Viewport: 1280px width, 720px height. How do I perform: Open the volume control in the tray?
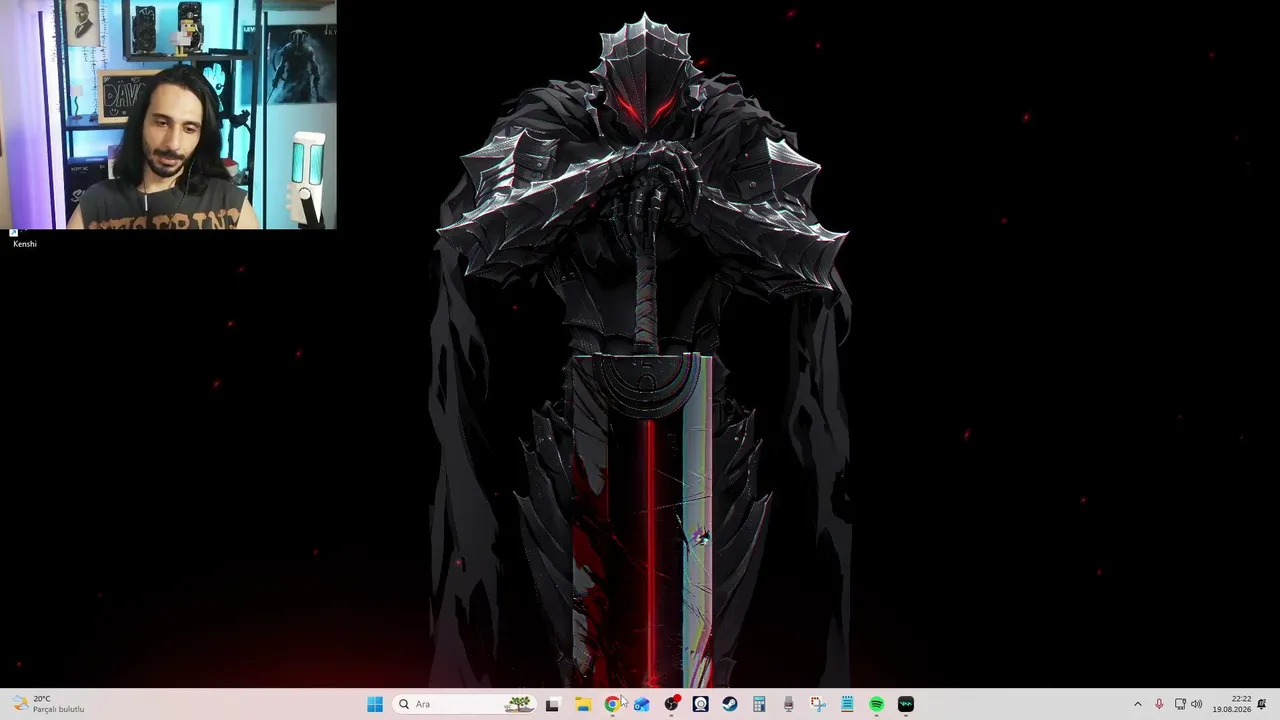pos(1197,704)
